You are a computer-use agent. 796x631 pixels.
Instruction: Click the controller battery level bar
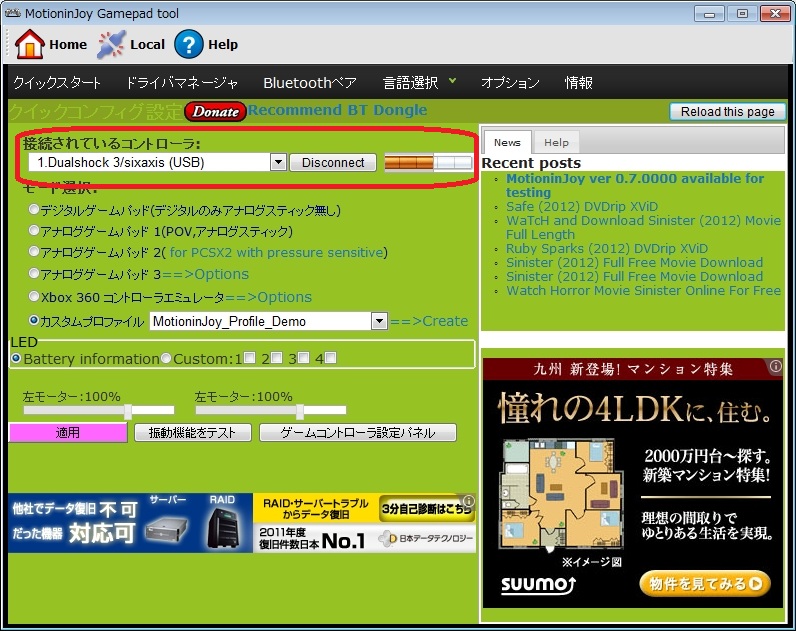428,162
